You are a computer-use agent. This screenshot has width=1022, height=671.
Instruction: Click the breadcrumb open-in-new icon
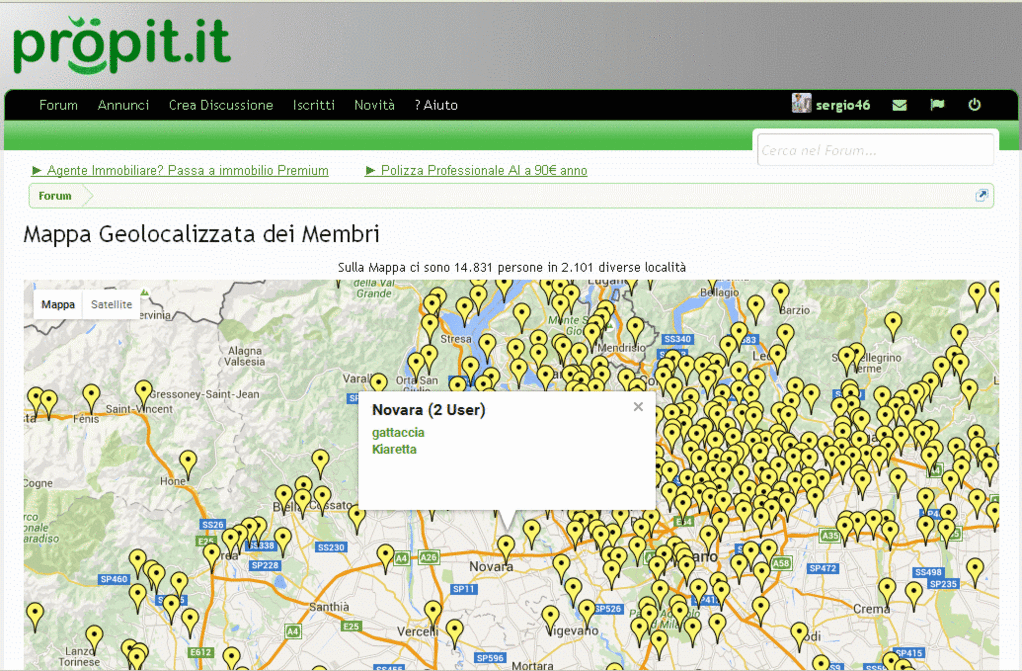[x=981, y=195]
